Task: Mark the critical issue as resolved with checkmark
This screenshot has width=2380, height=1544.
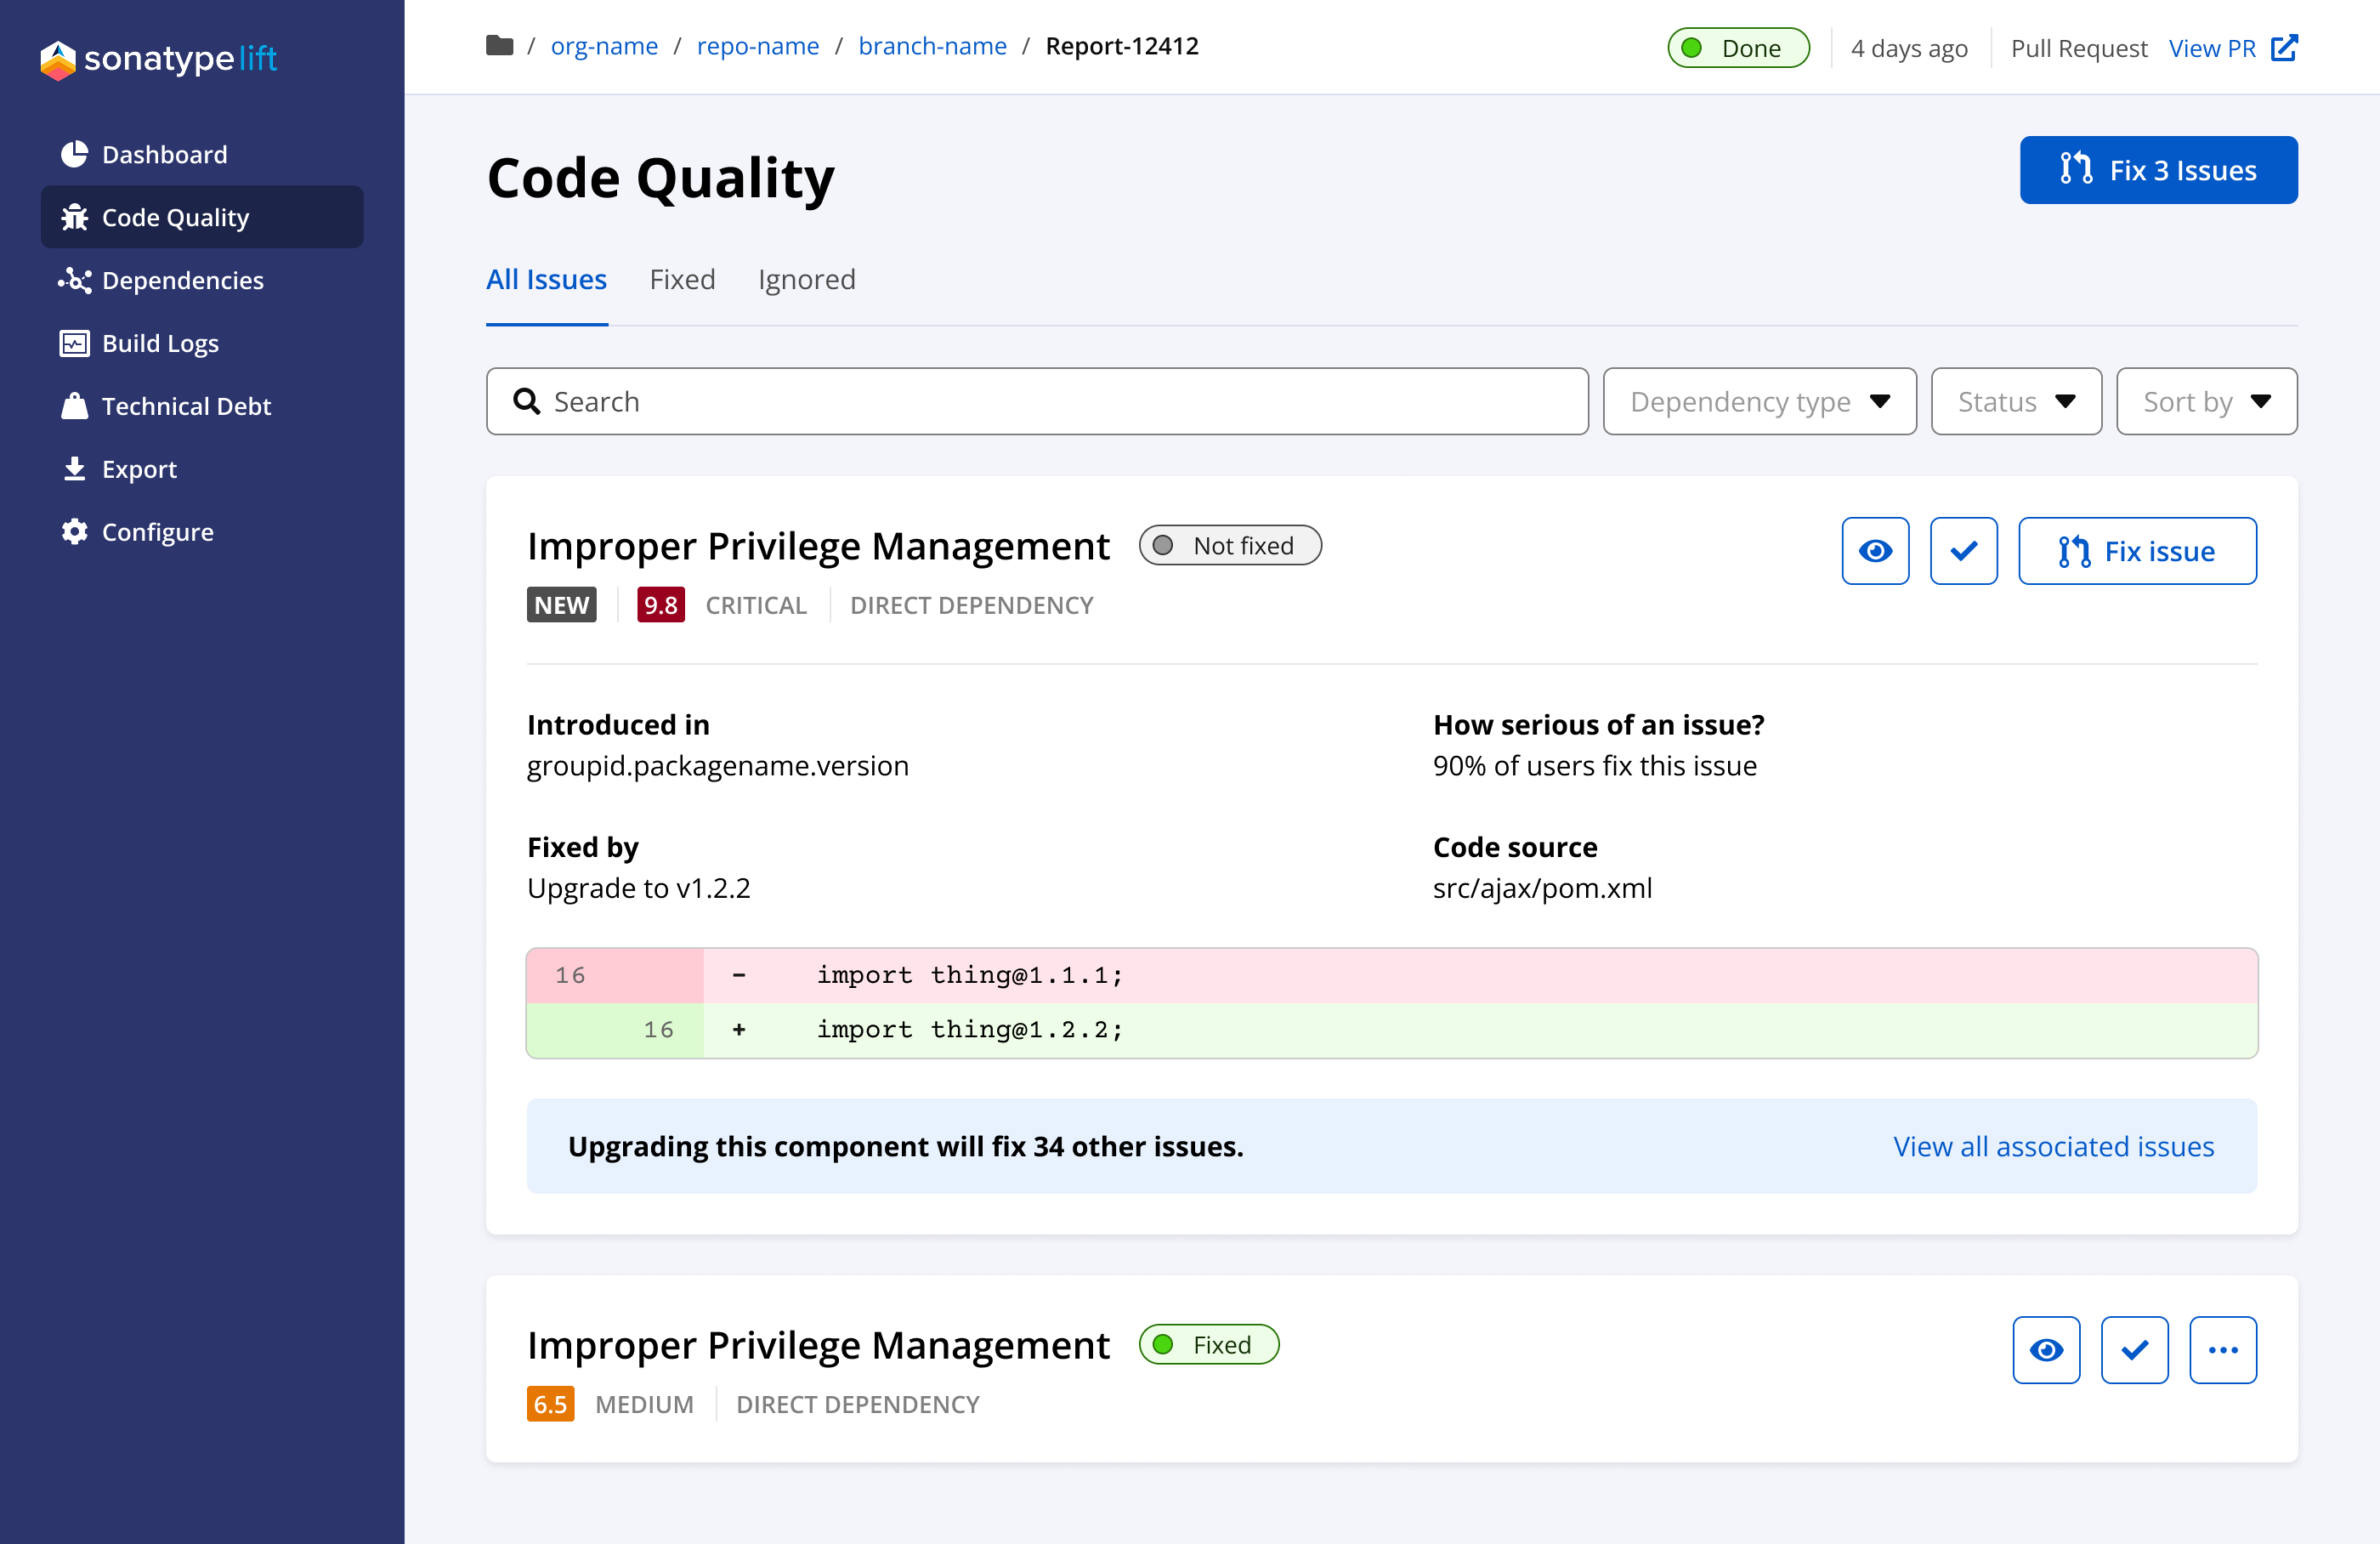Action: pyautogui.click(x=1963, y=550)
